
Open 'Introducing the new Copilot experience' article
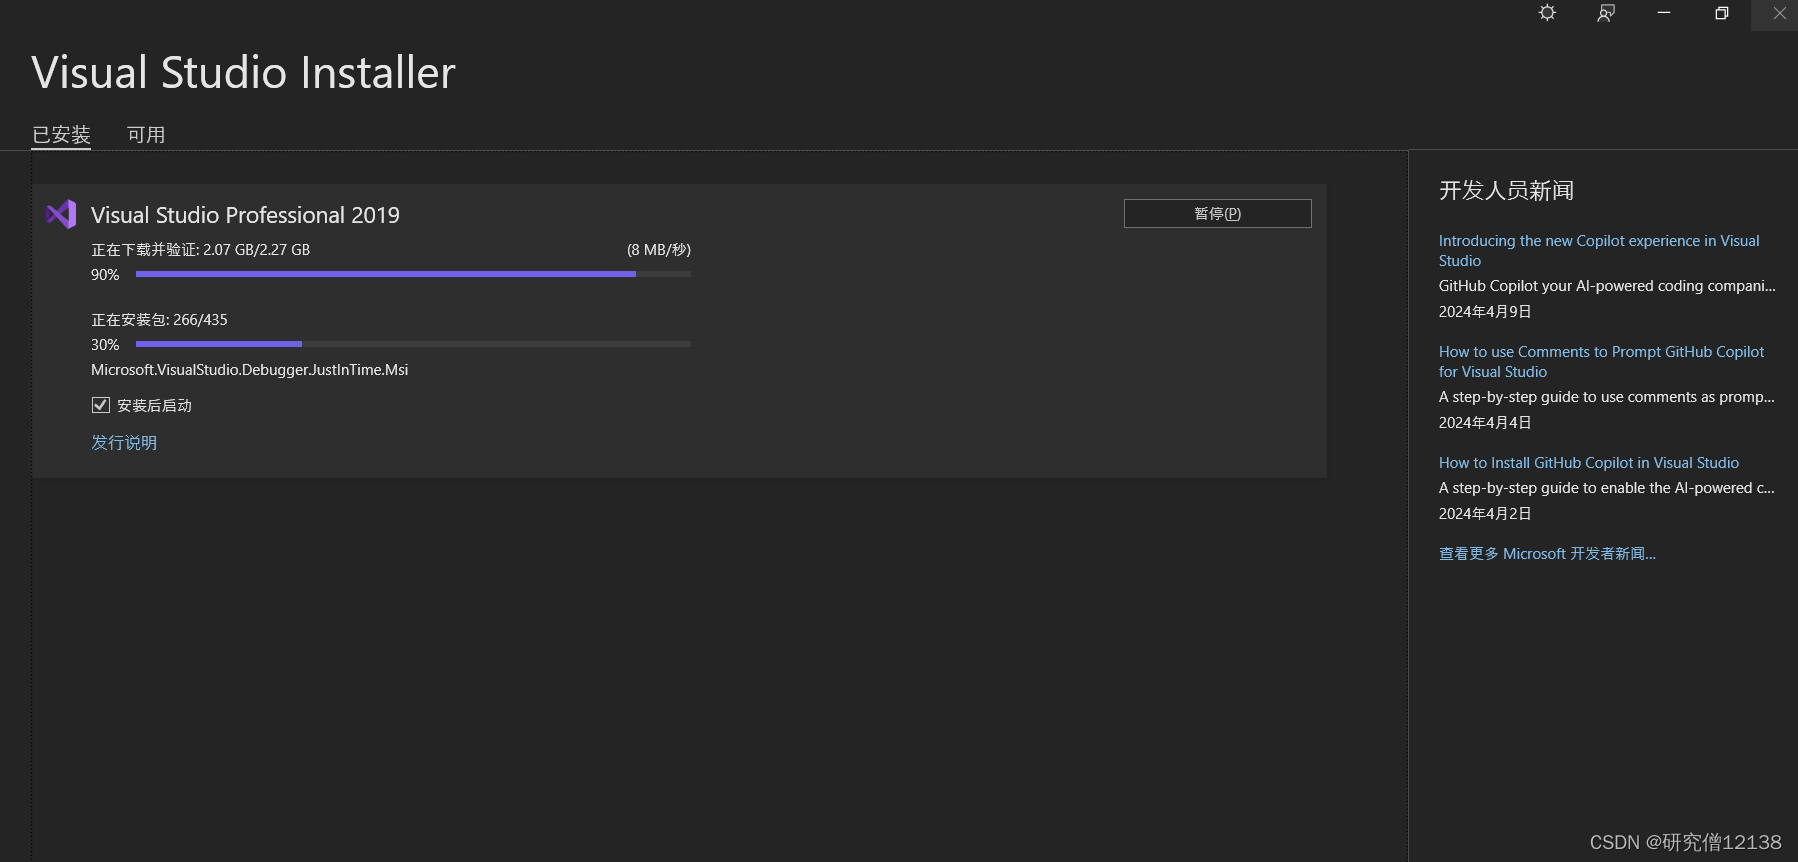[1599, 251]
